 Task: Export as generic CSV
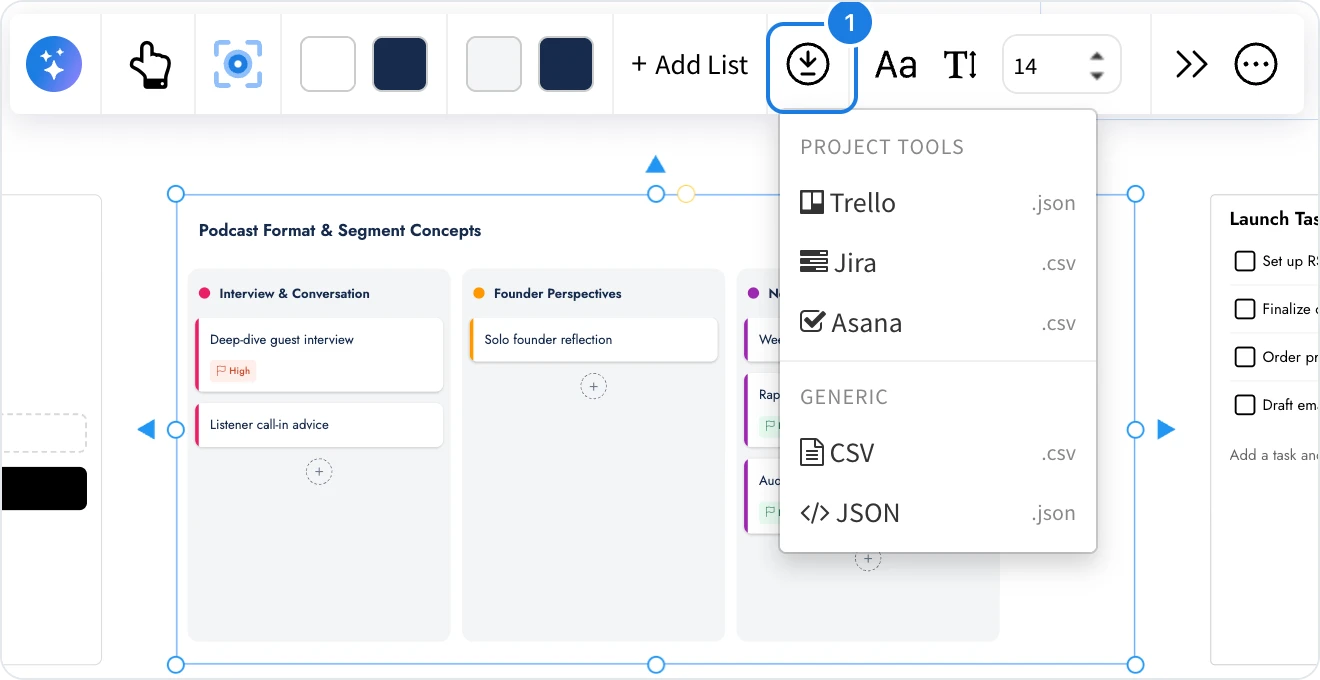pyautogui.click(x=938, y=453)
